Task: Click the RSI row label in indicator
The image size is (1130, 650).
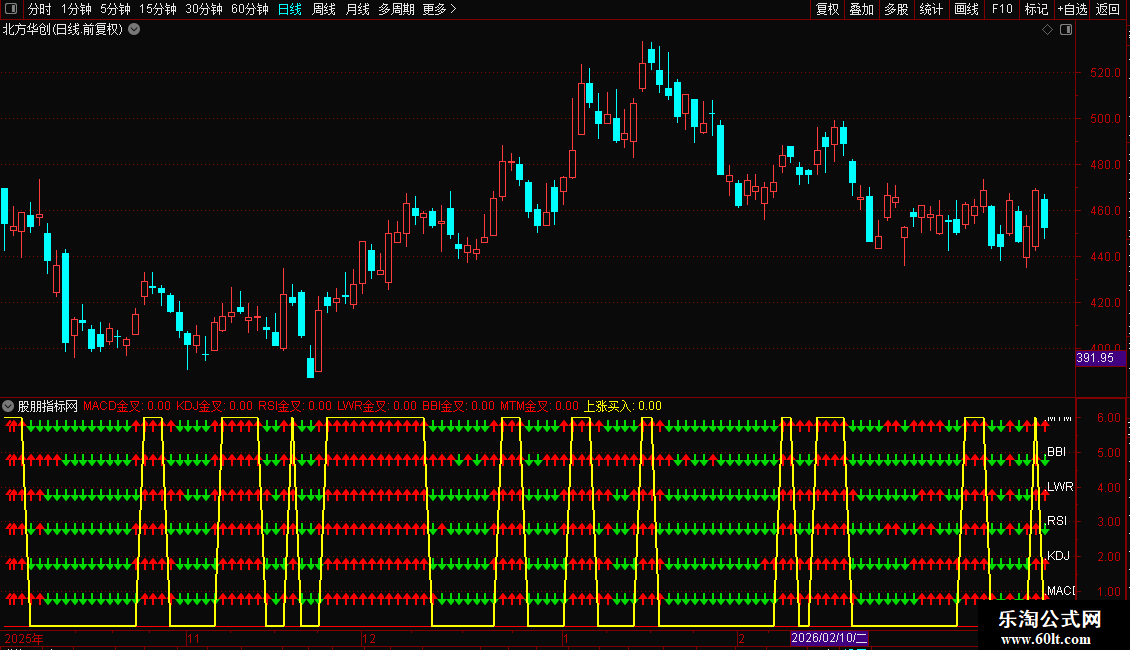Action: (1057, 520)
